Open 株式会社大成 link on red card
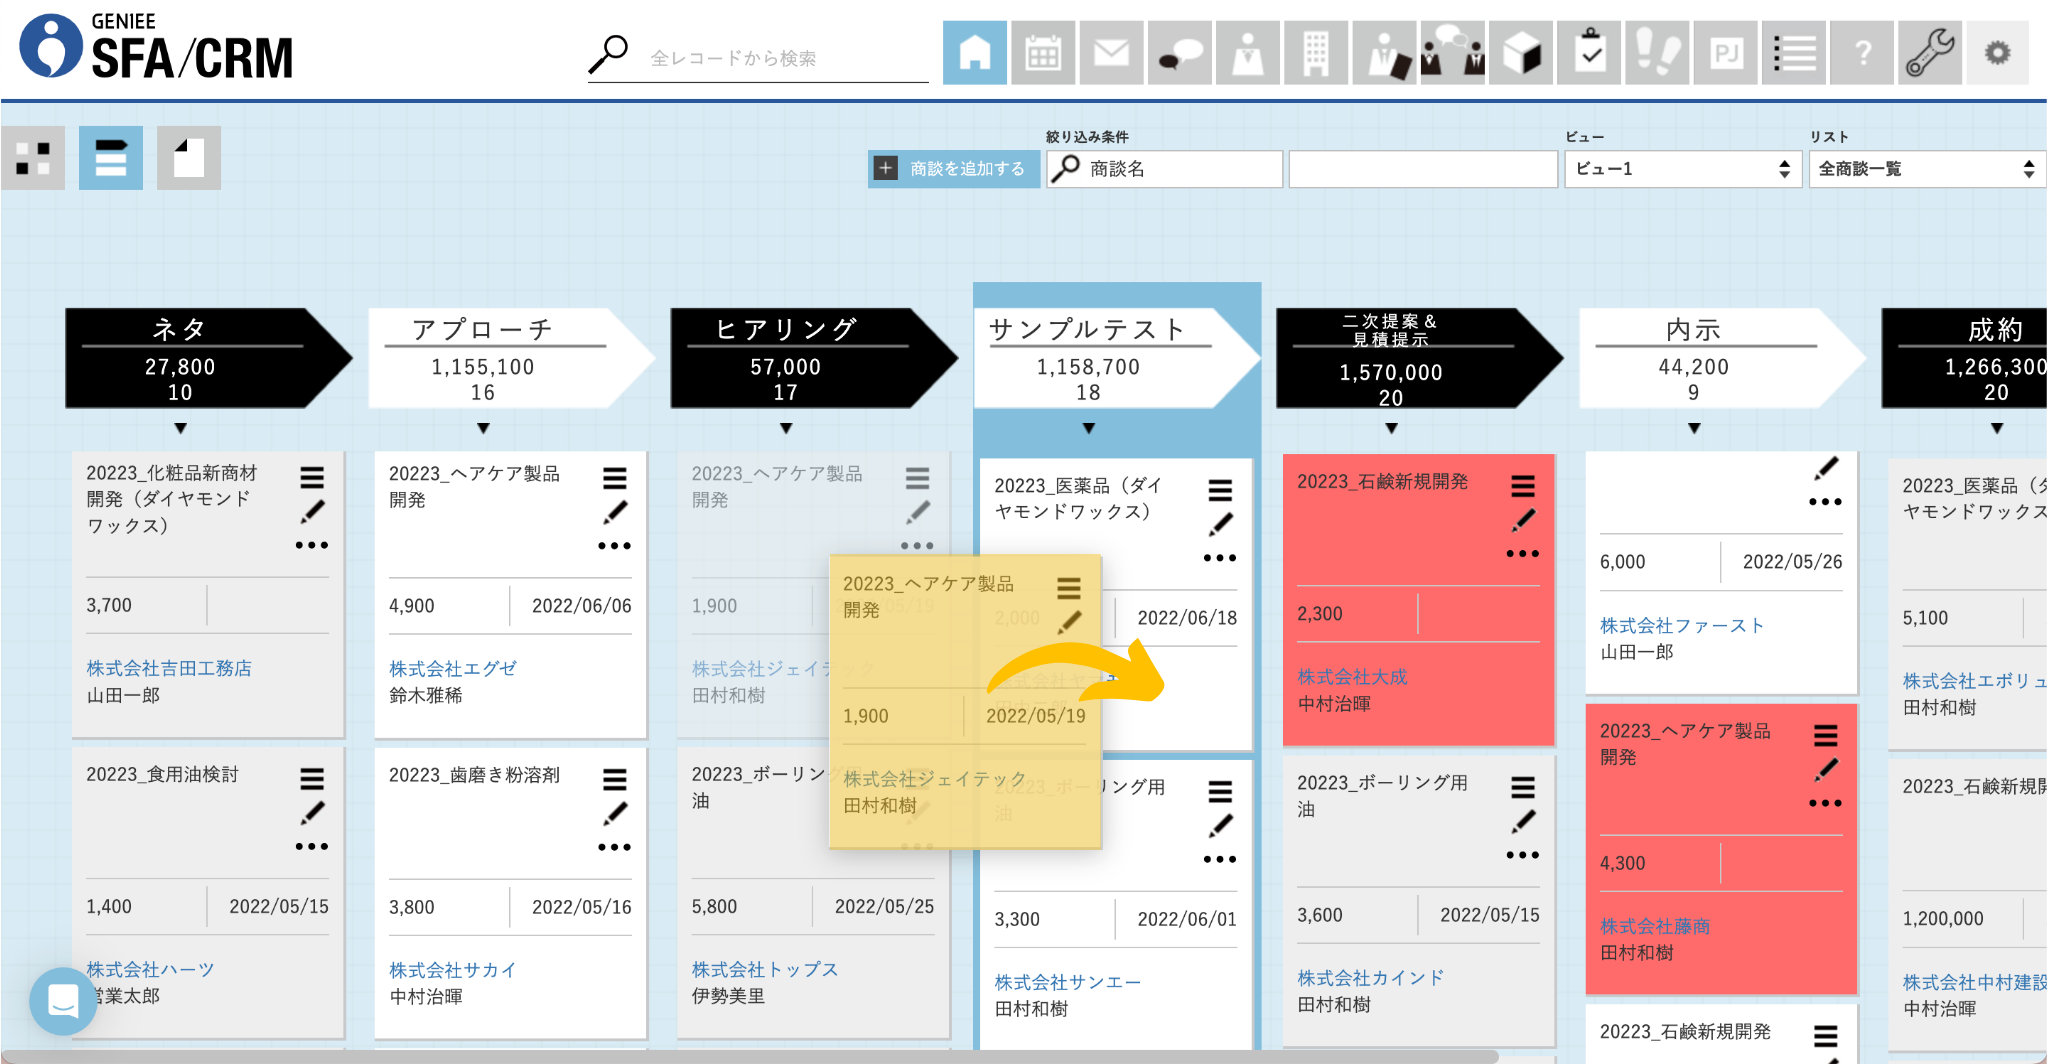The width and height of the screenshot is (2048, 1064). (1352, 677)
